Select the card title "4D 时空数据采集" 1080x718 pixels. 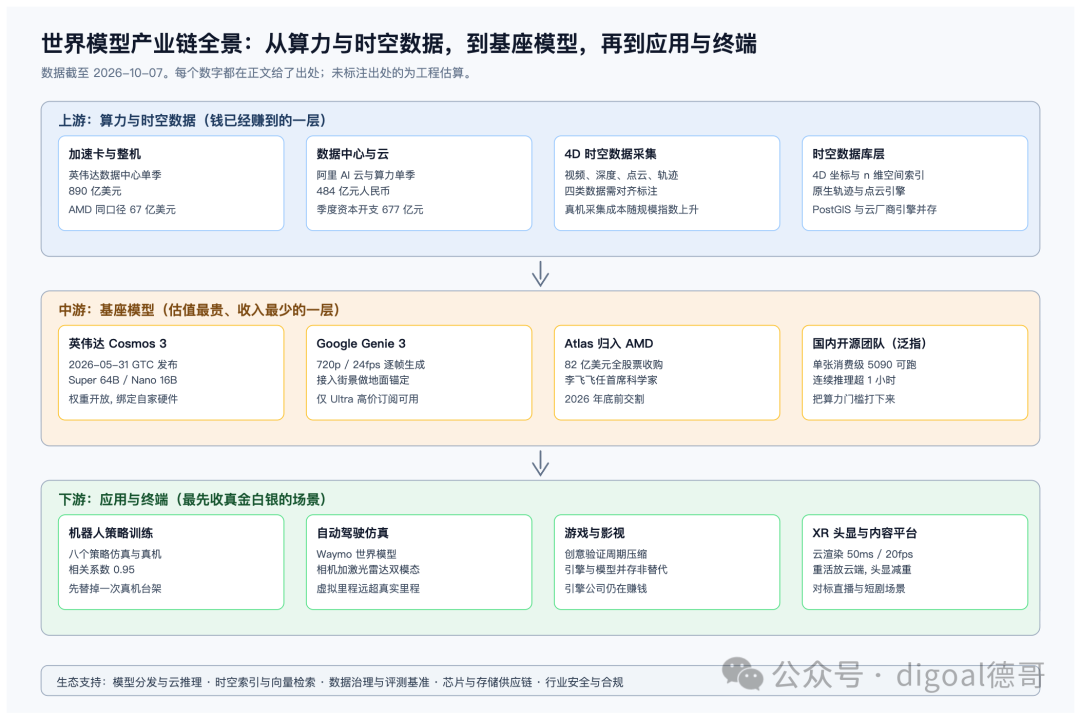[x=610, y=154]
